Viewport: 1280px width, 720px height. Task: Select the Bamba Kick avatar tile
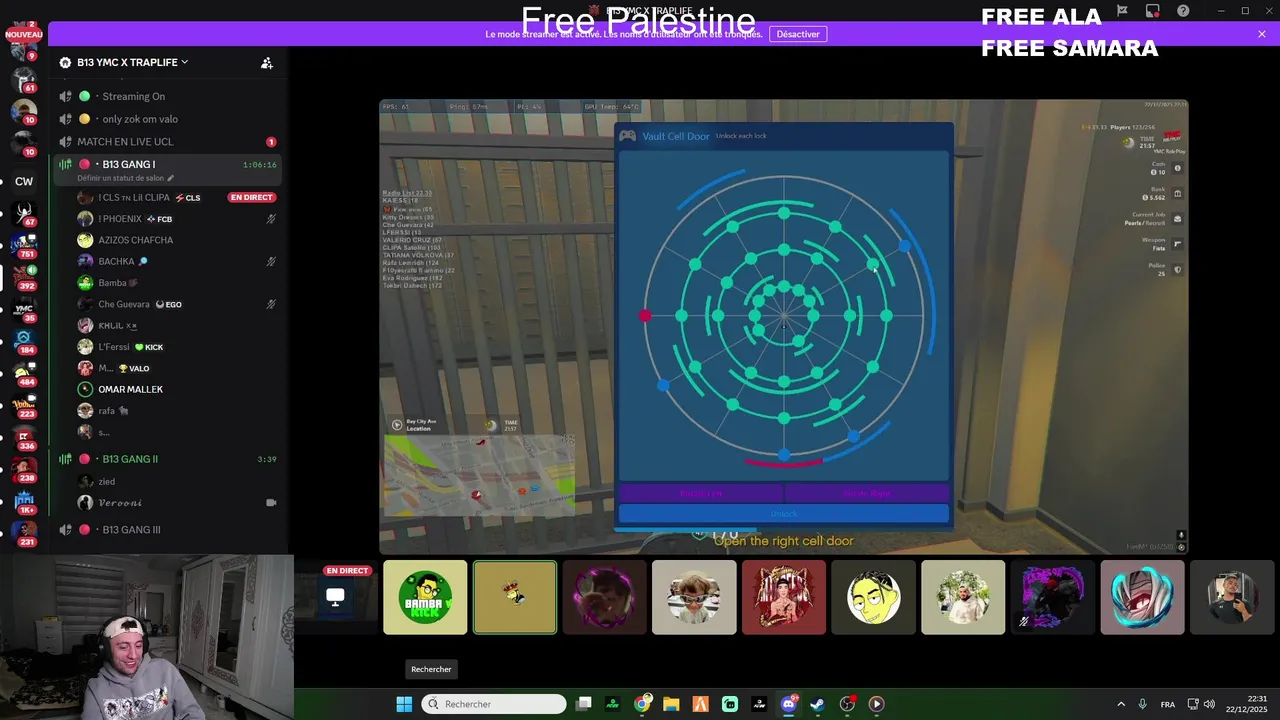coord(425,597)
